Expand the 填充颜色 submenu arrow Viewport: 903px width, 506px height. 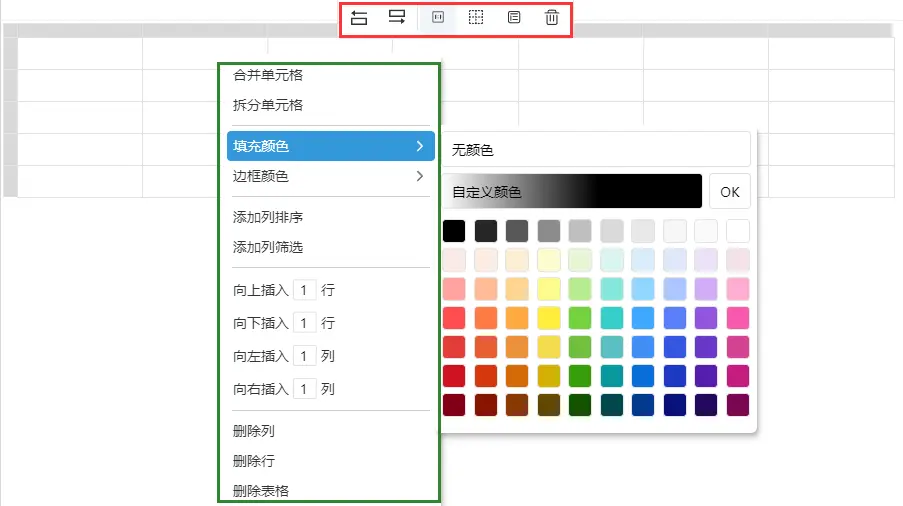tap(419, 147)
